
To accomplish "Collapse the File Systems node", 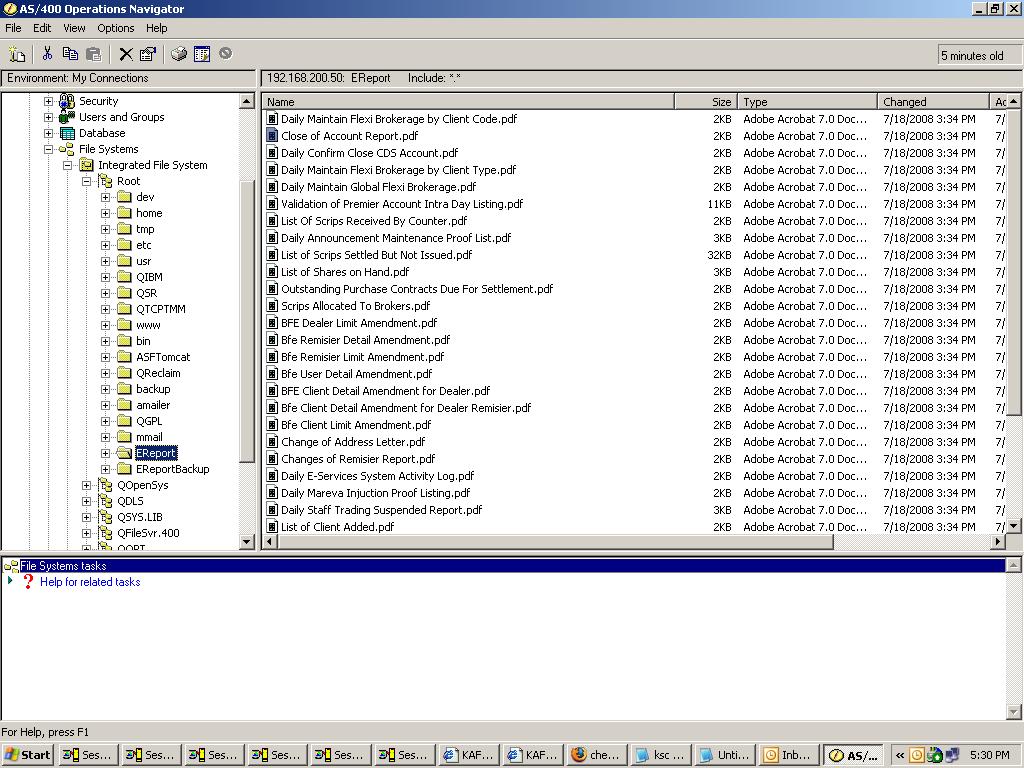I will 48,150.
